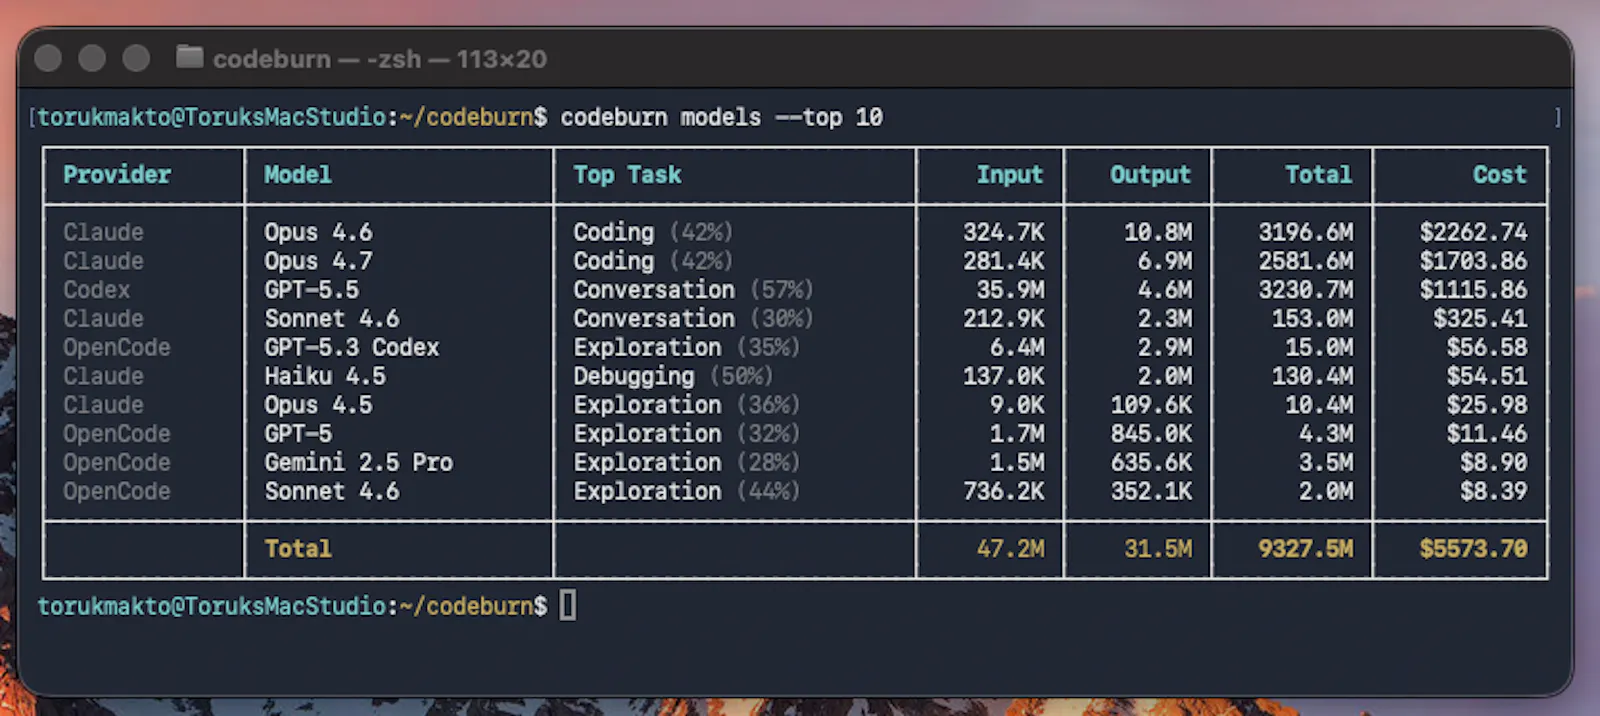
Task: Click the typed command 'codeburn models --top 10'
Action: click(721, 117)
